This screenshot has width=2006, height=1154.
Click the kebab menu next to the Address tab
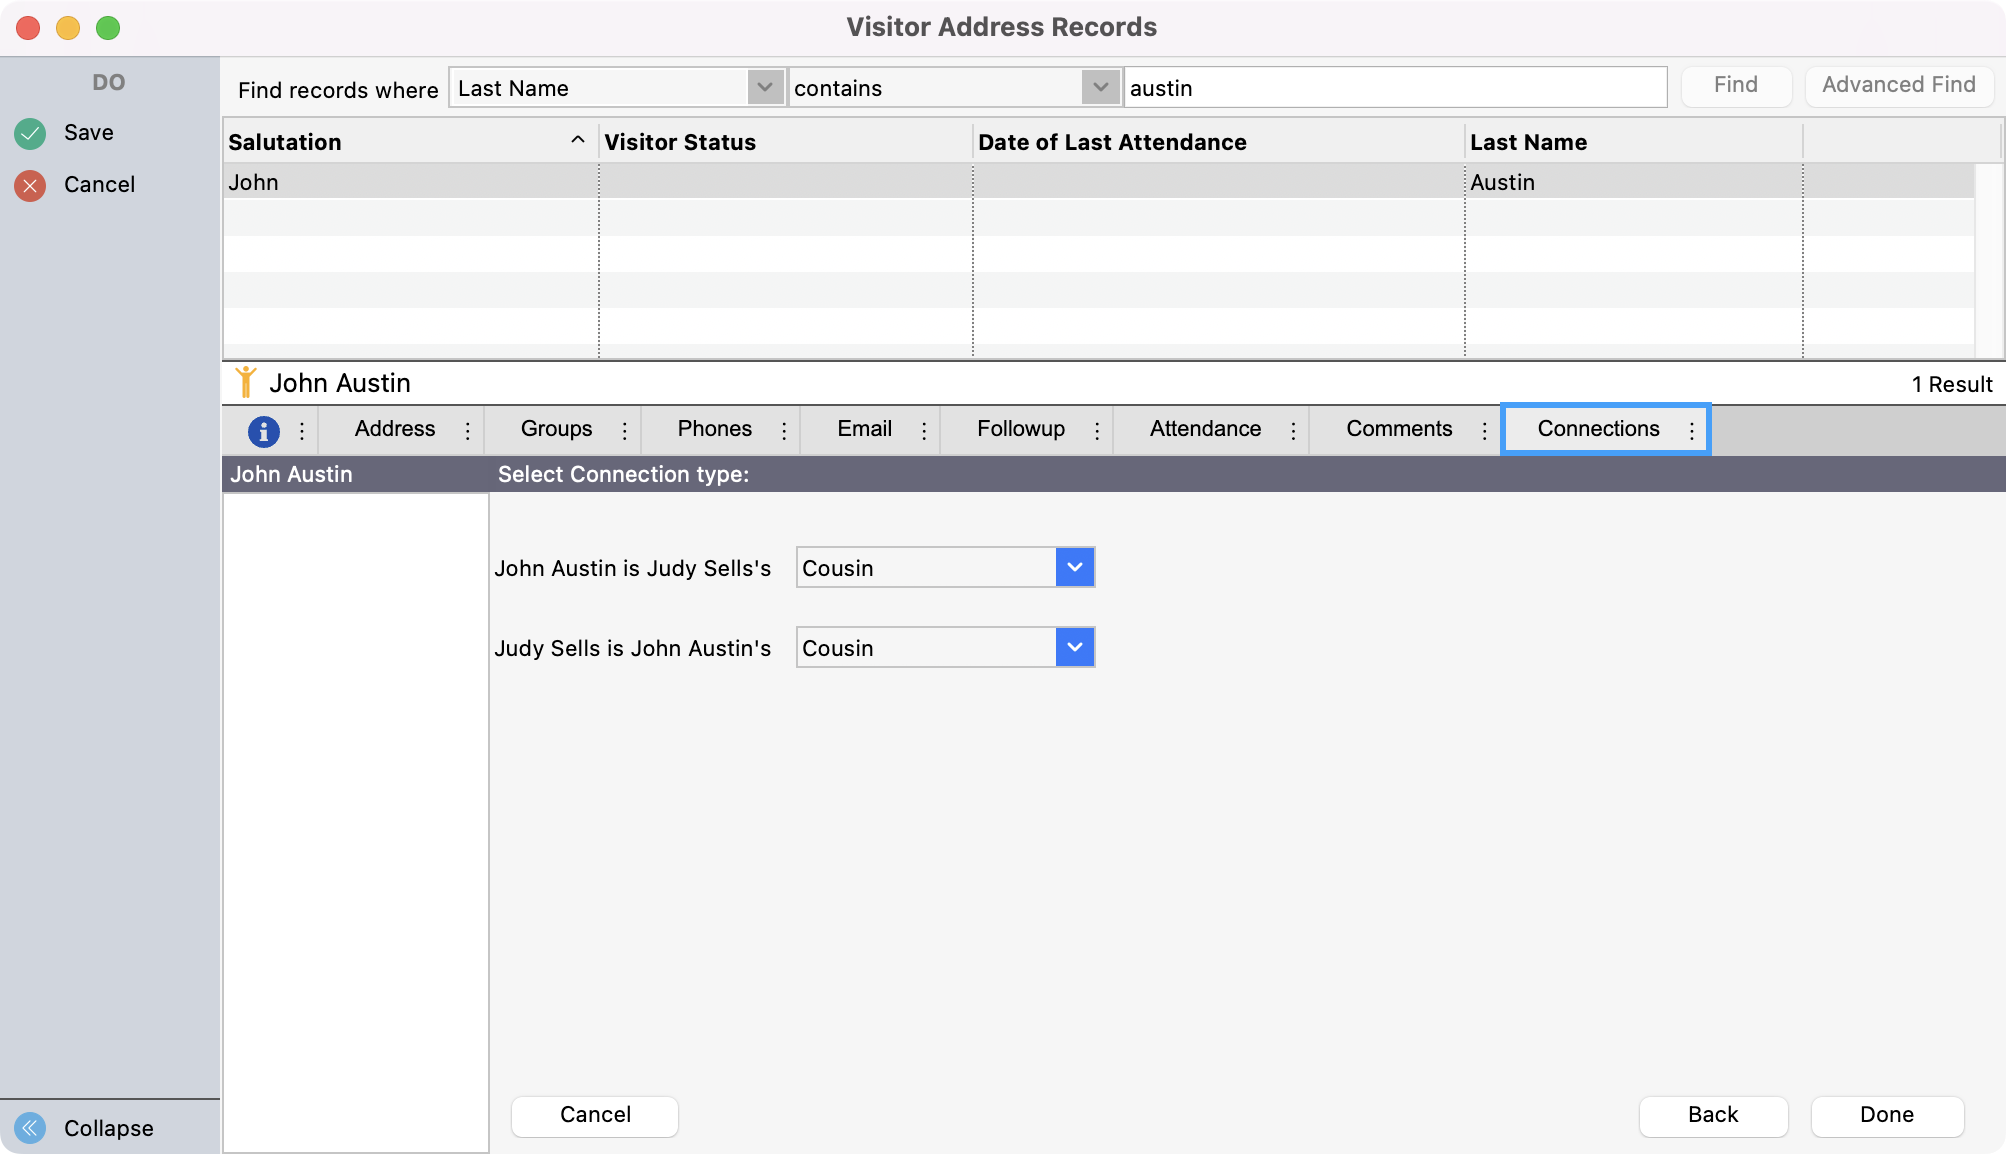click(x=467, y=429)
